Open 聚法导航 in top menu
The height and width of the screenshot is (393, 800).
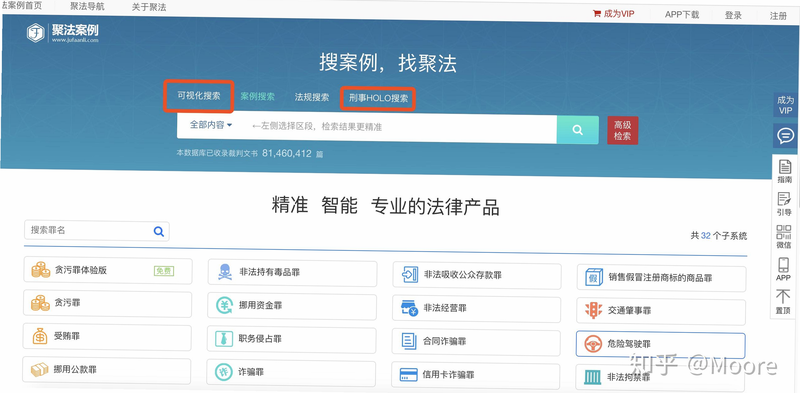click(x=87, y=7)
